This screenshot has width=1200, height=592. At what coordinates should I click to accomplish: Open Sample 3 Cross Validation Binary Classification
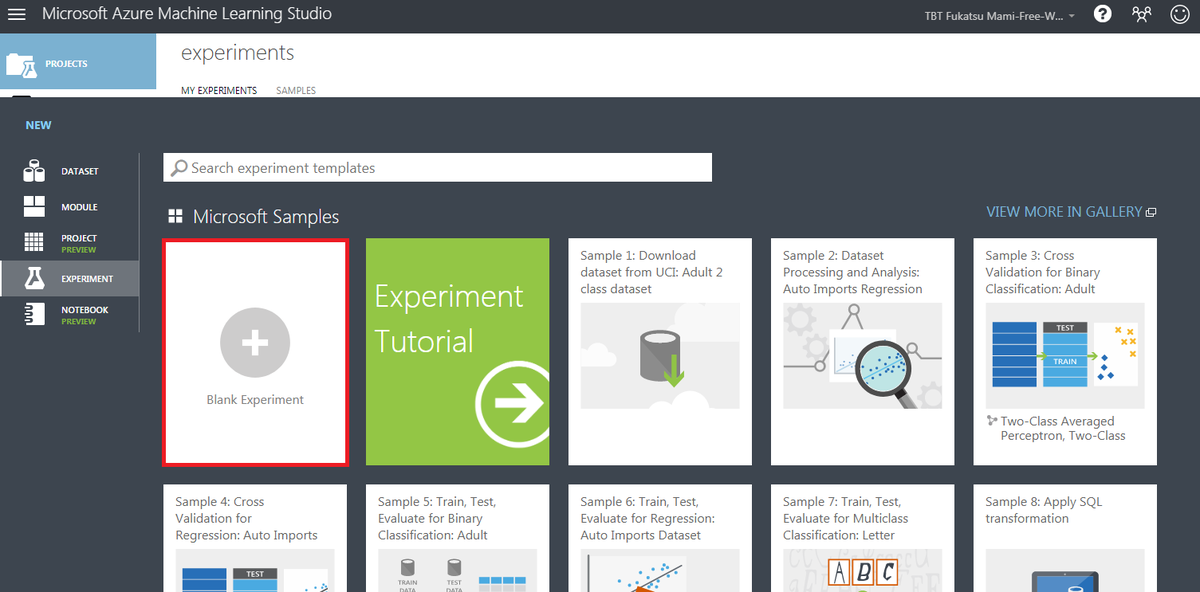(x=1065, y=351)
